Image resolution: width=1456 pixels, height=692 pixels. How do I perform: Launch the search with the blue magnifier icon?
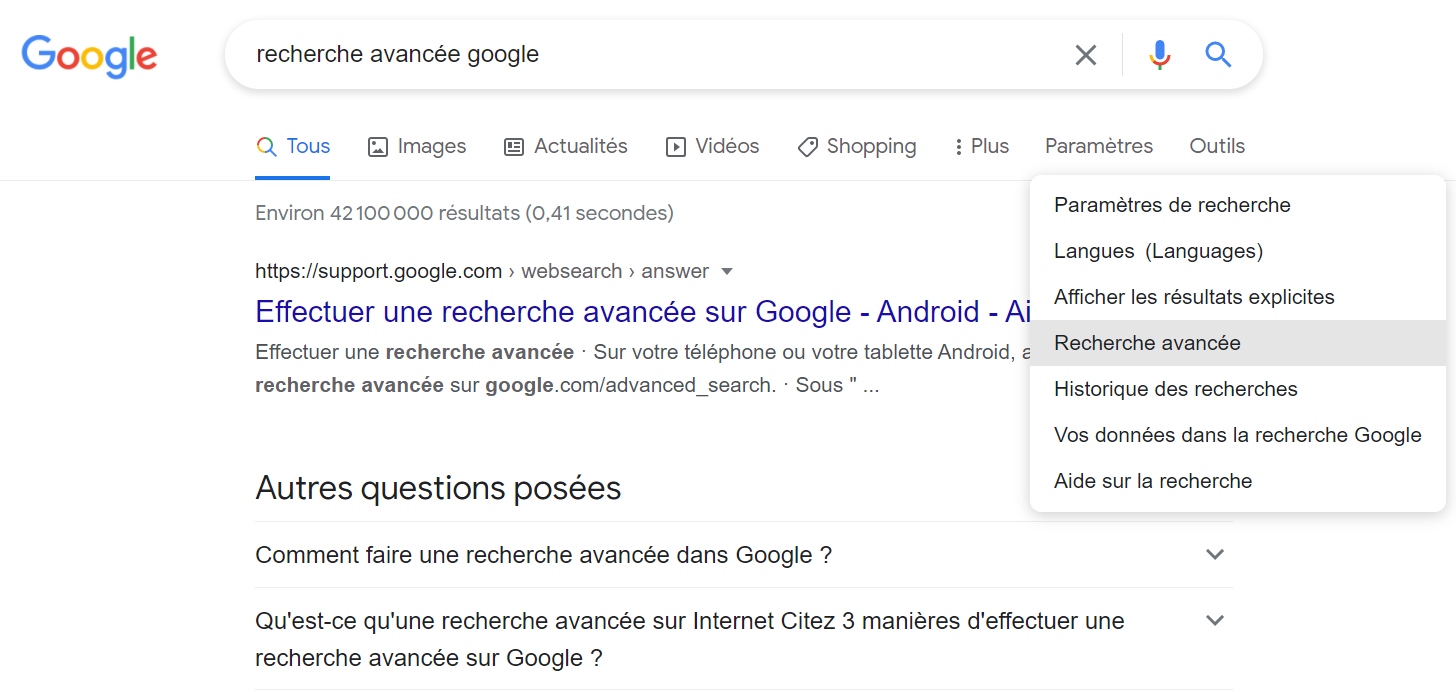click(1218, 55)
